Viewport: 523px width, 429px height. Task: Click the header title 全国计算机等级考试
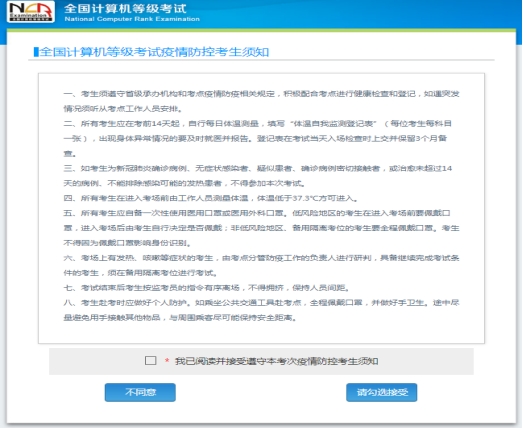tap(125, 8)
